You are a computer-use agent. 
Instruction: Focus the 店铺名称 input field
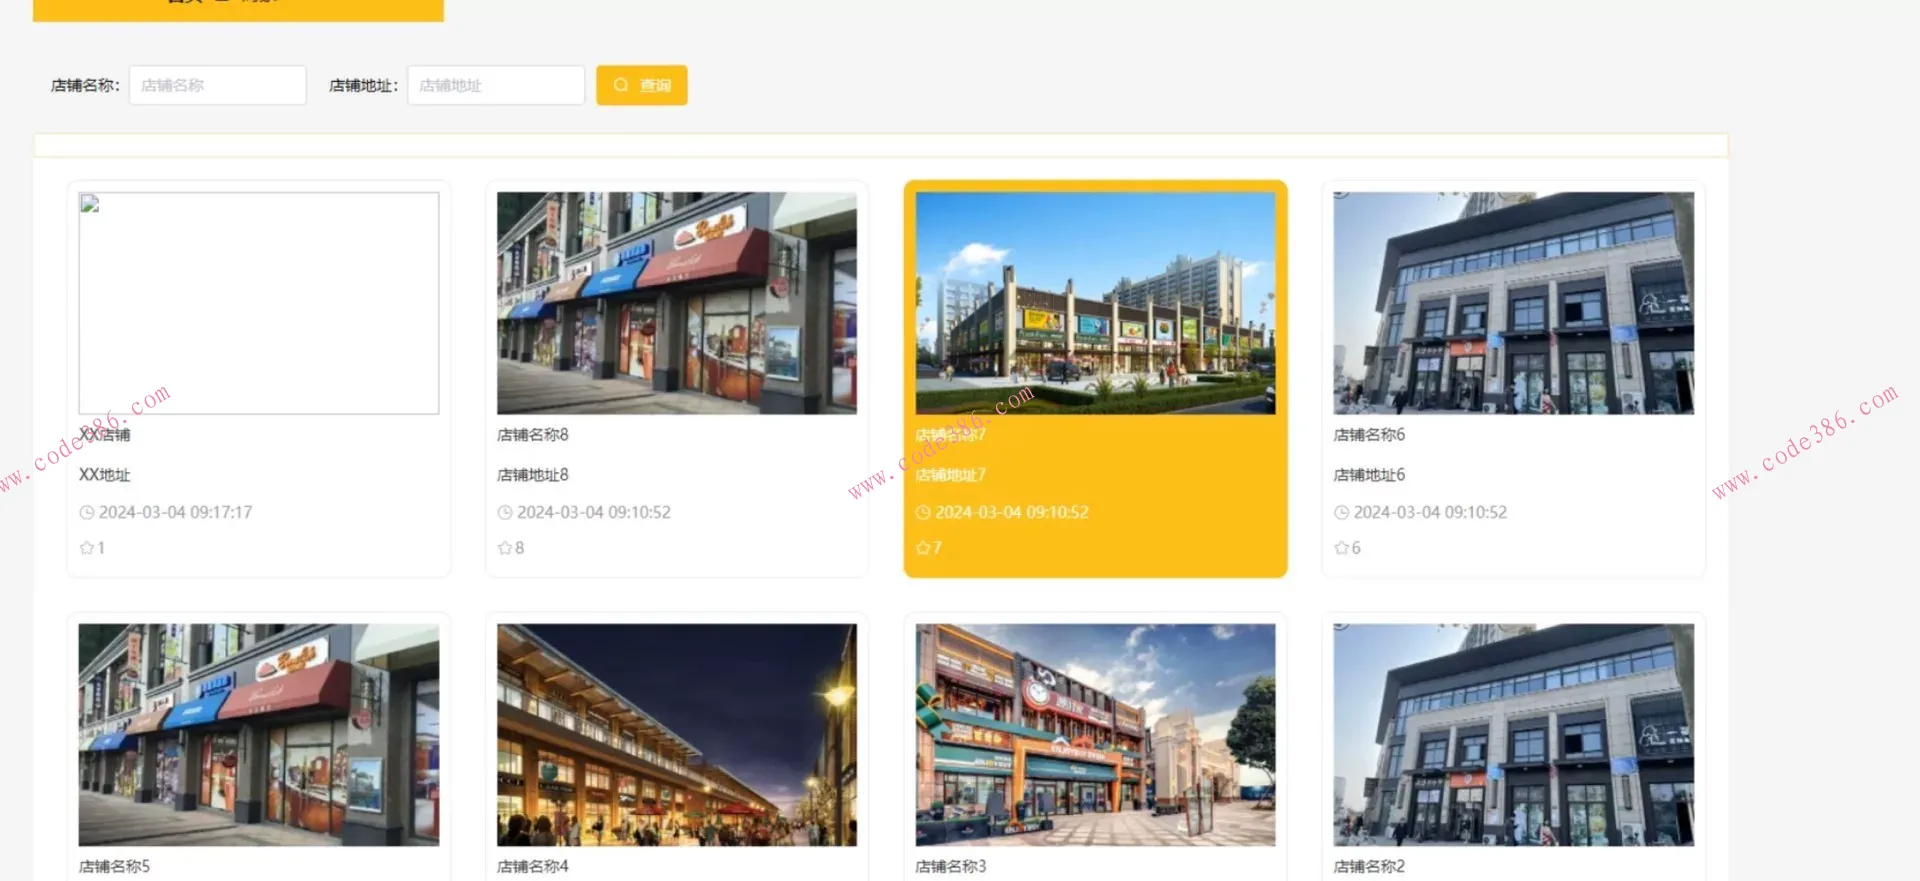(217, 85)
